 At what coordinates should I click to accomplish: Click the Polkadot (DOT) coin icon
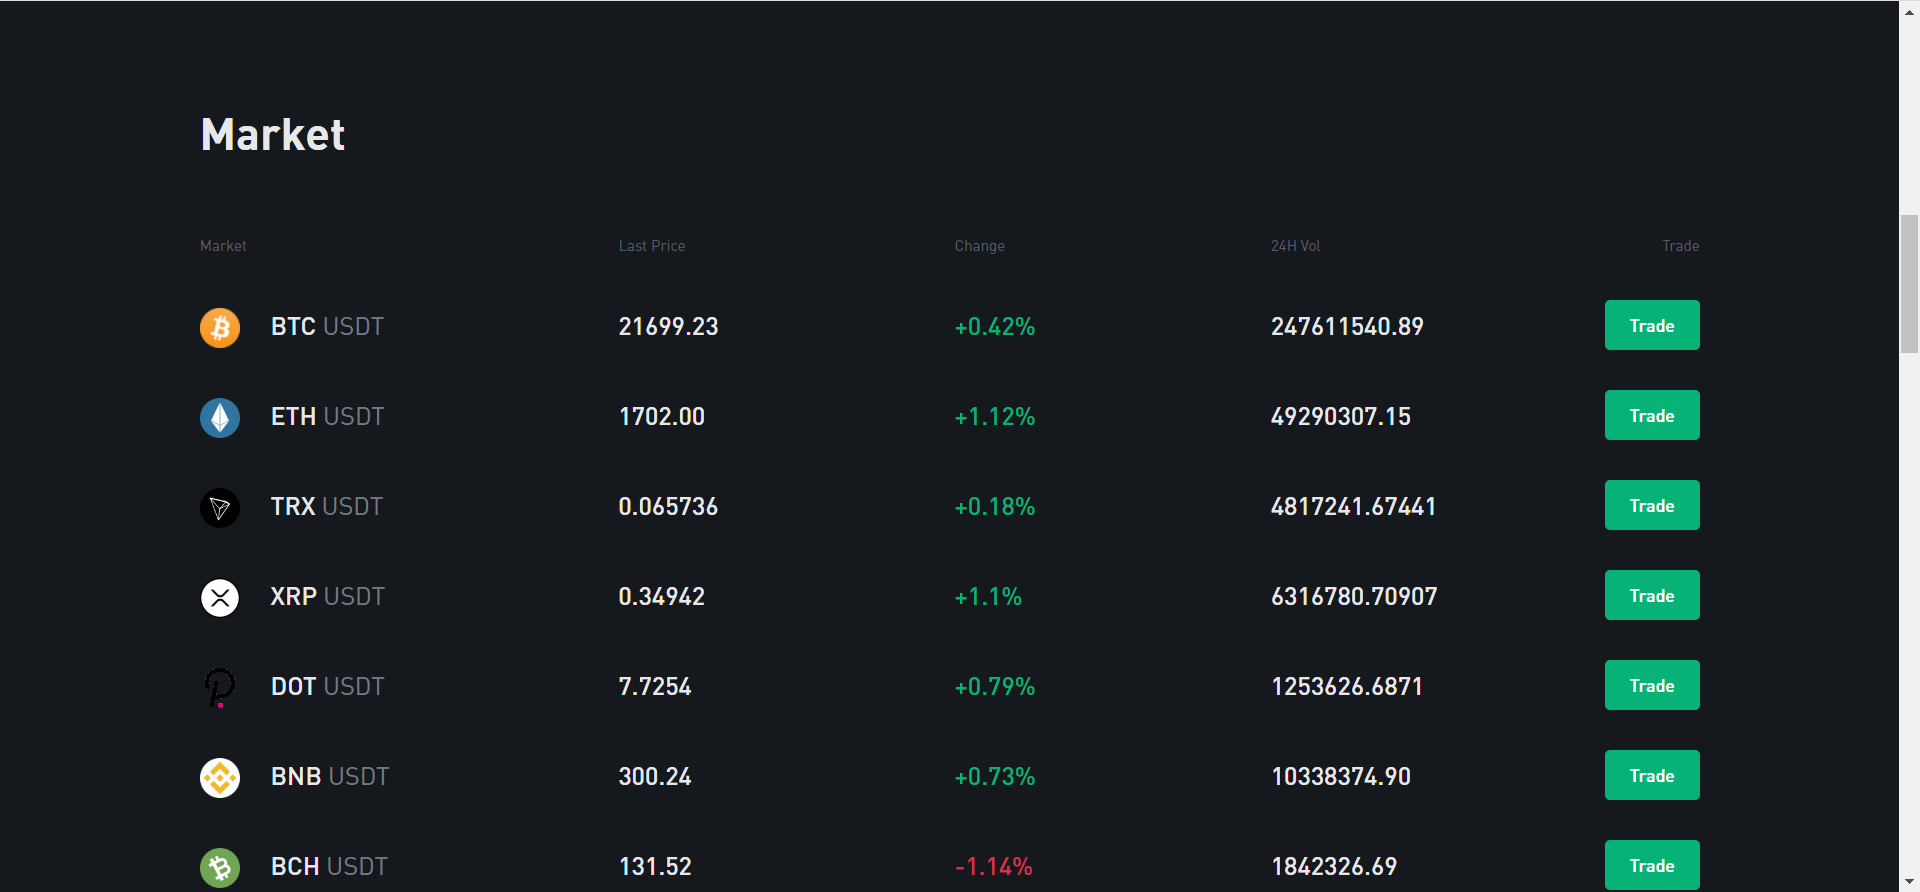click(220, 687)
